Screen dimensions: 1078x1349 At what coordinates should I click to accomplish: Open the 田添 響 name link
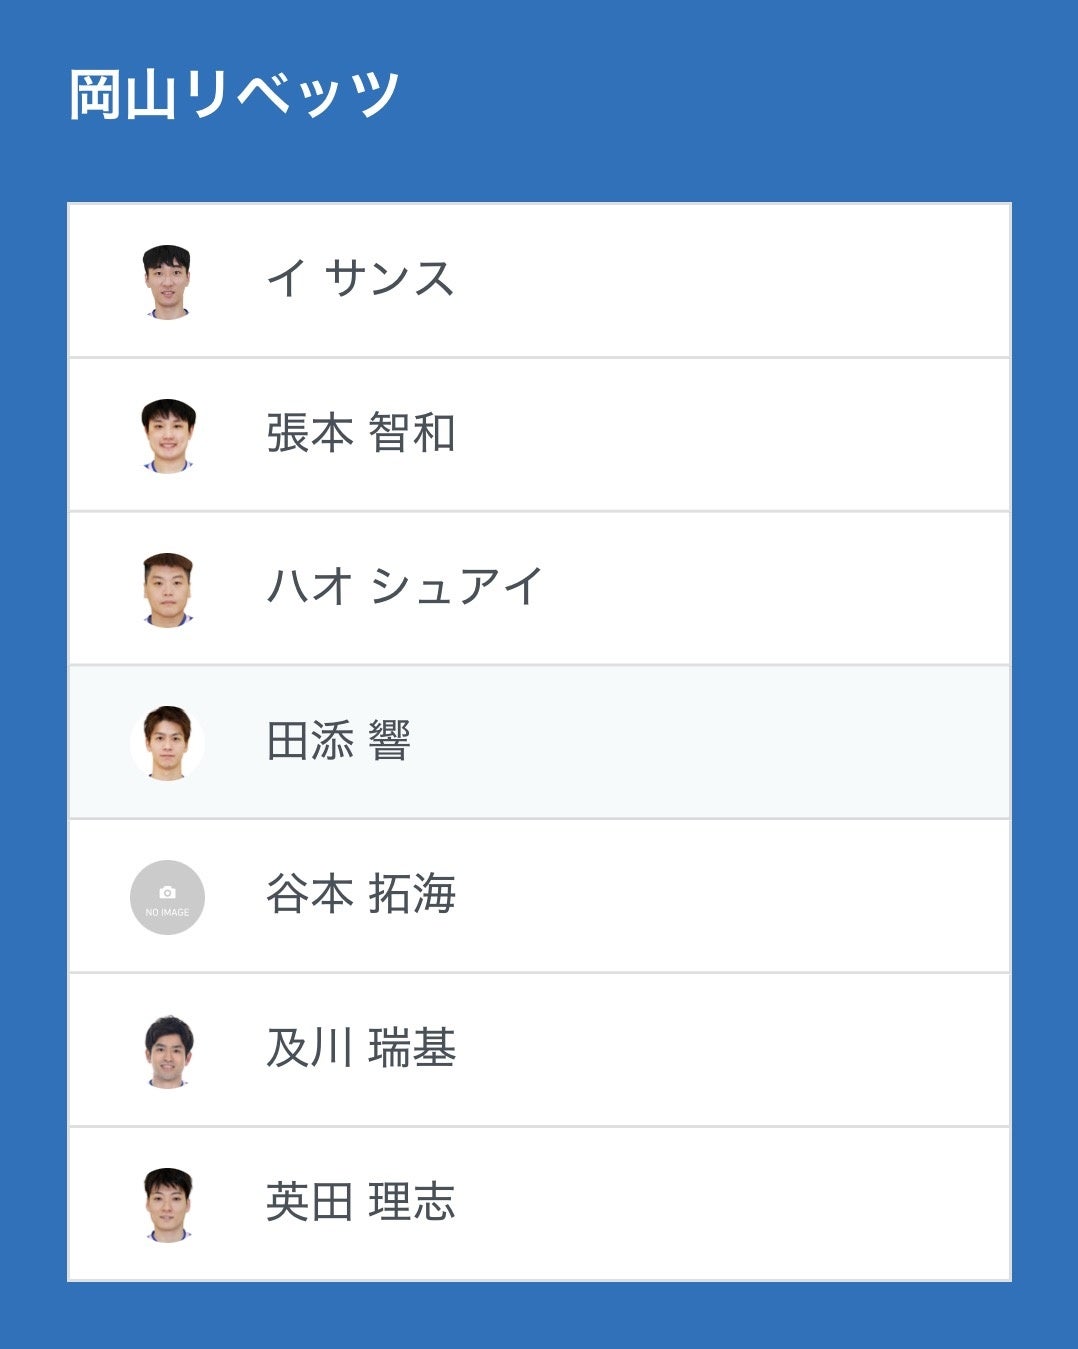pos(338,742)
